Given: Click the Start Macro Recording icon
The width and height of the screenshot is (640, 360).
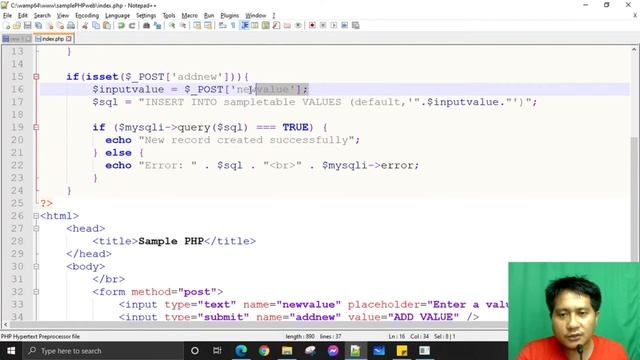Looking at the screenshot, I should 312,25.
